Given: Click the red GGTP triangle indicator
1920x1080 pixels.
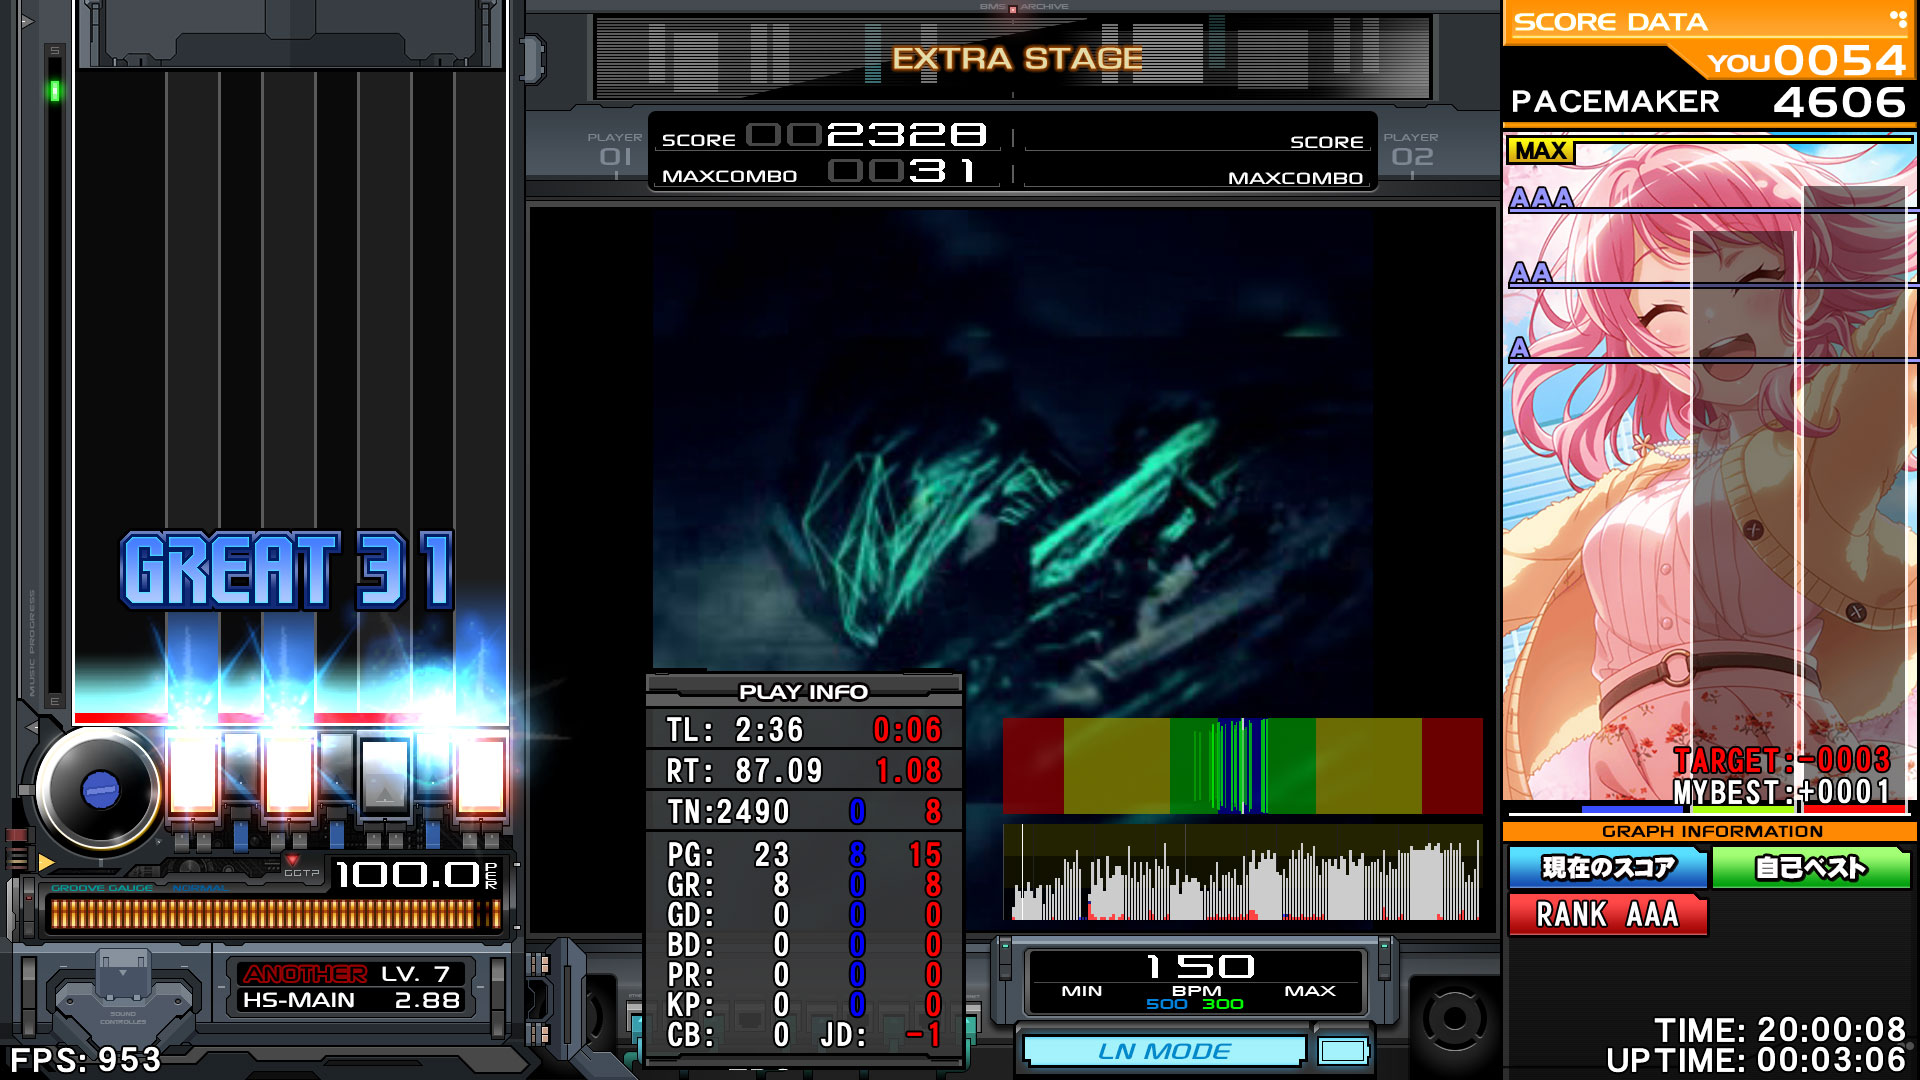Looking at the screenshot, I should pyautogui.click(x=292, y=860).
